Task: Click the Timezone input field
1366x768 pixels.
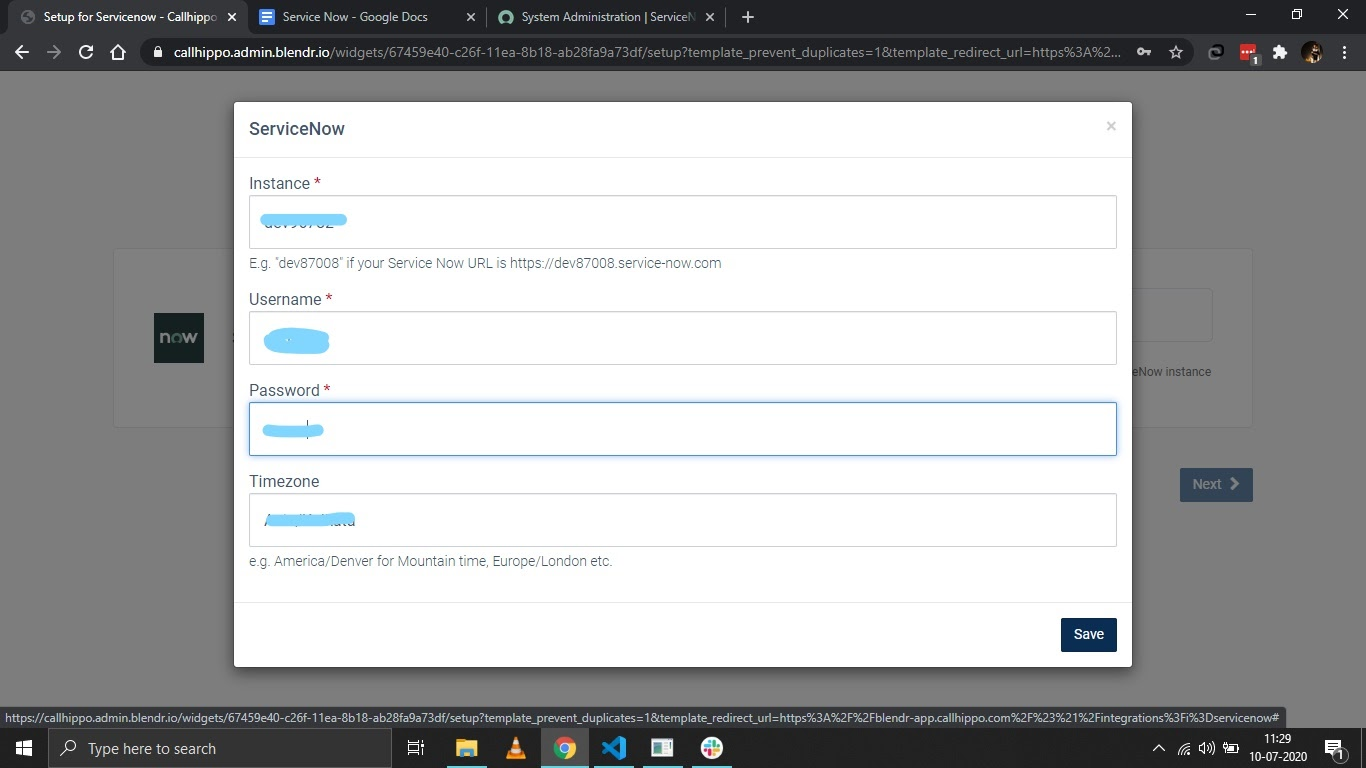Action: tap(683, 520)
